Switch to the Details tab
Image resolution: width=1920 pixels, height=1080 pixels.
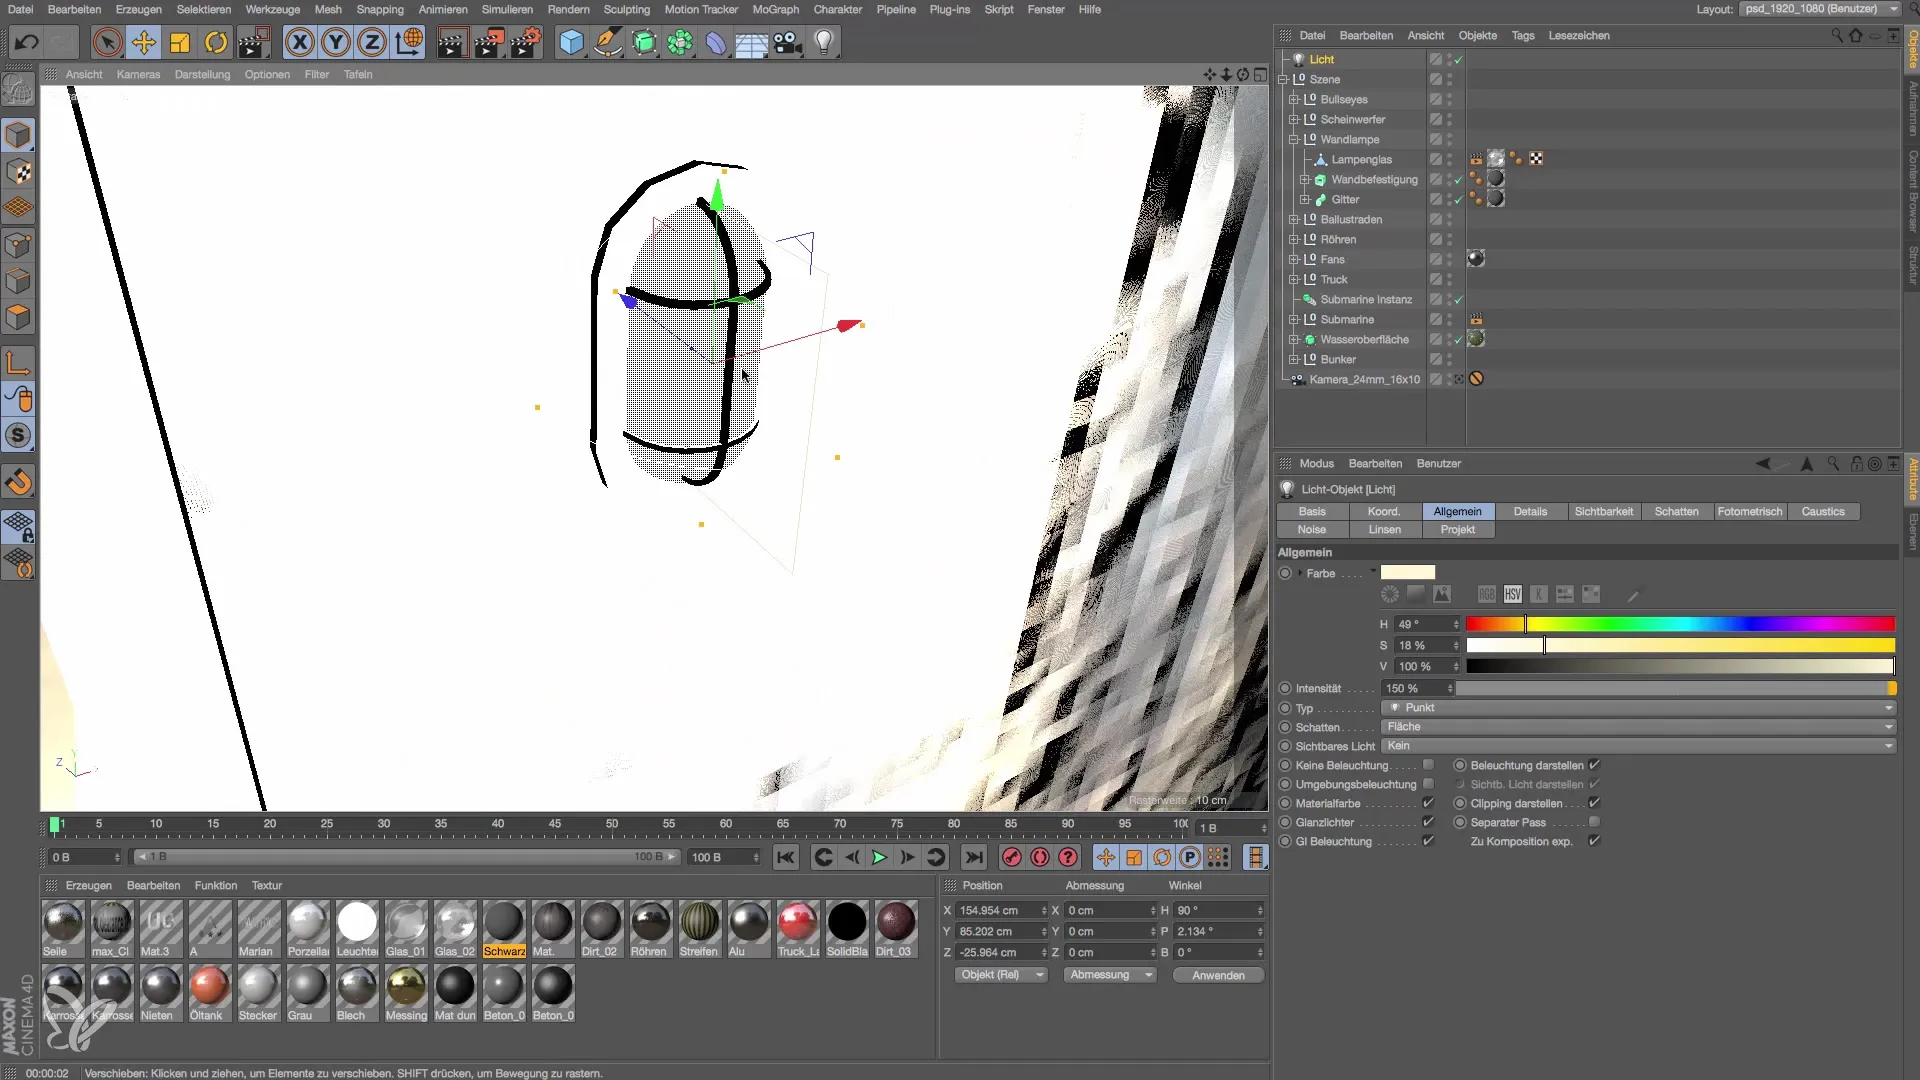1530,512
